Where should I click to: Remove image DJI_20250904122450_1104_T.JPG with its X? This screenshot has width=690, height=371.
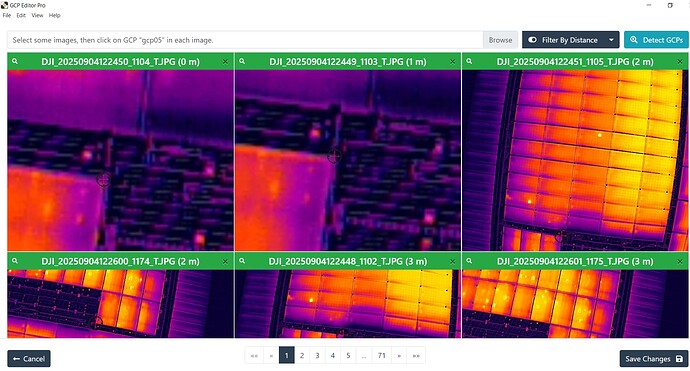click(x=225, y=62)
